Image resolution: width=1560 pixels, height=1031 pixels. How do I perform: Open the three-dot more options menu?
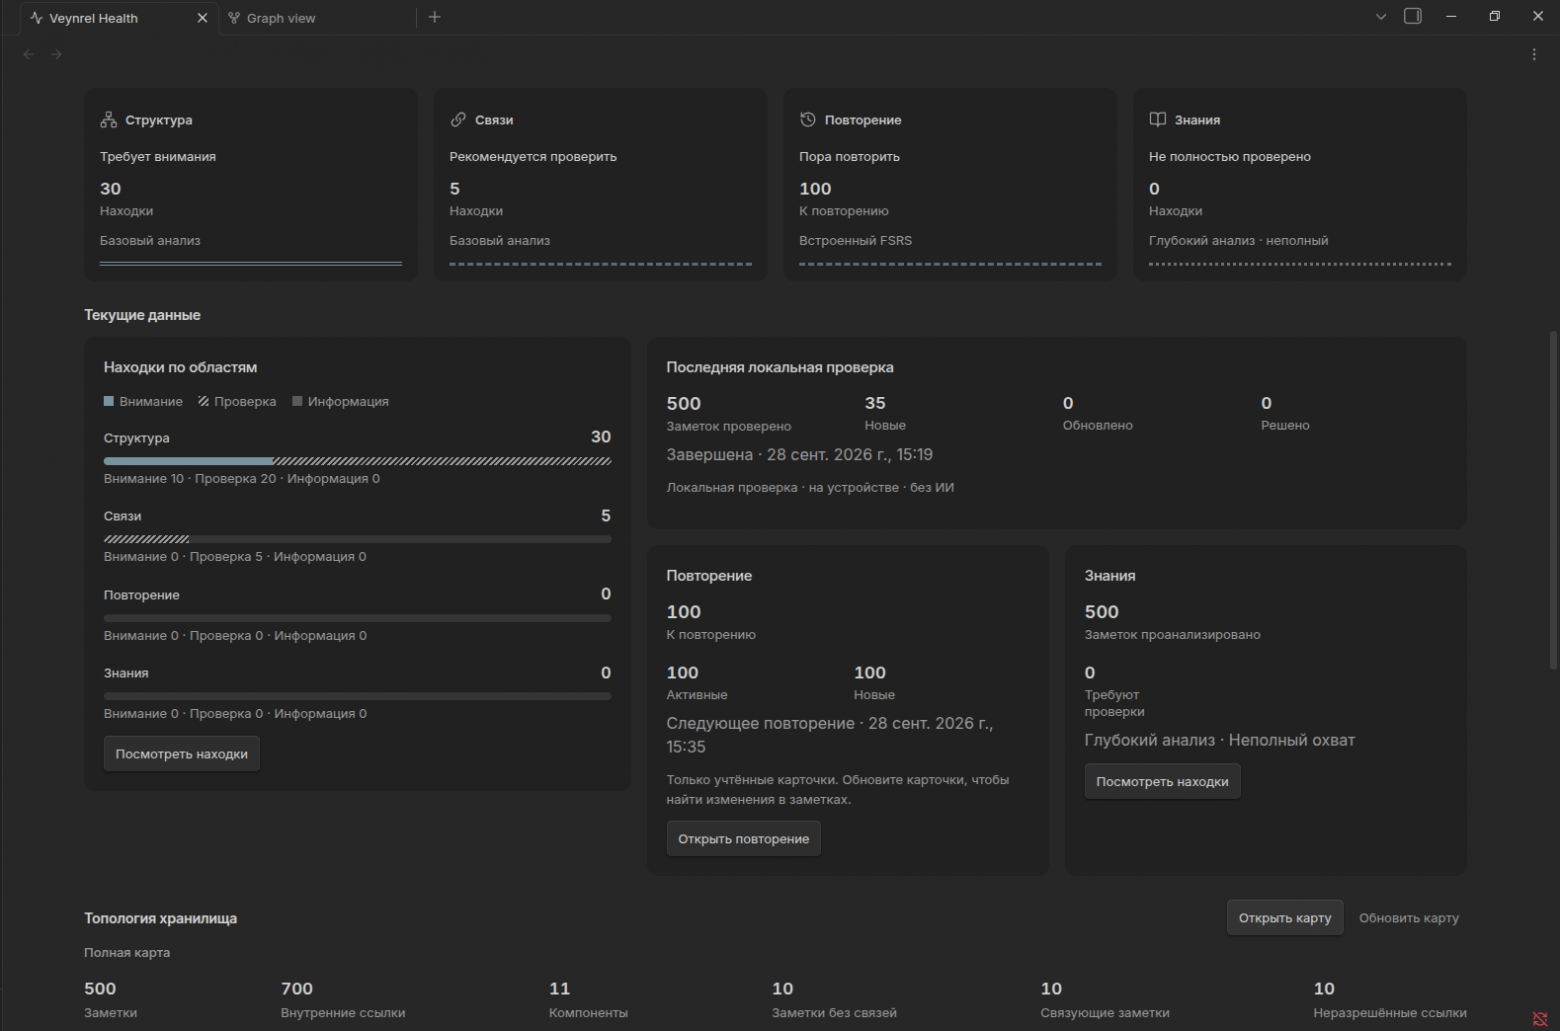pos(1534,54)
